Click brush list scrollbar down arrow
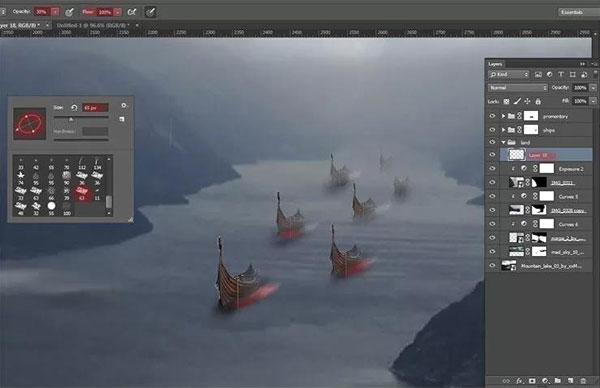Screen dimensions: 600x388 point(109,213)
